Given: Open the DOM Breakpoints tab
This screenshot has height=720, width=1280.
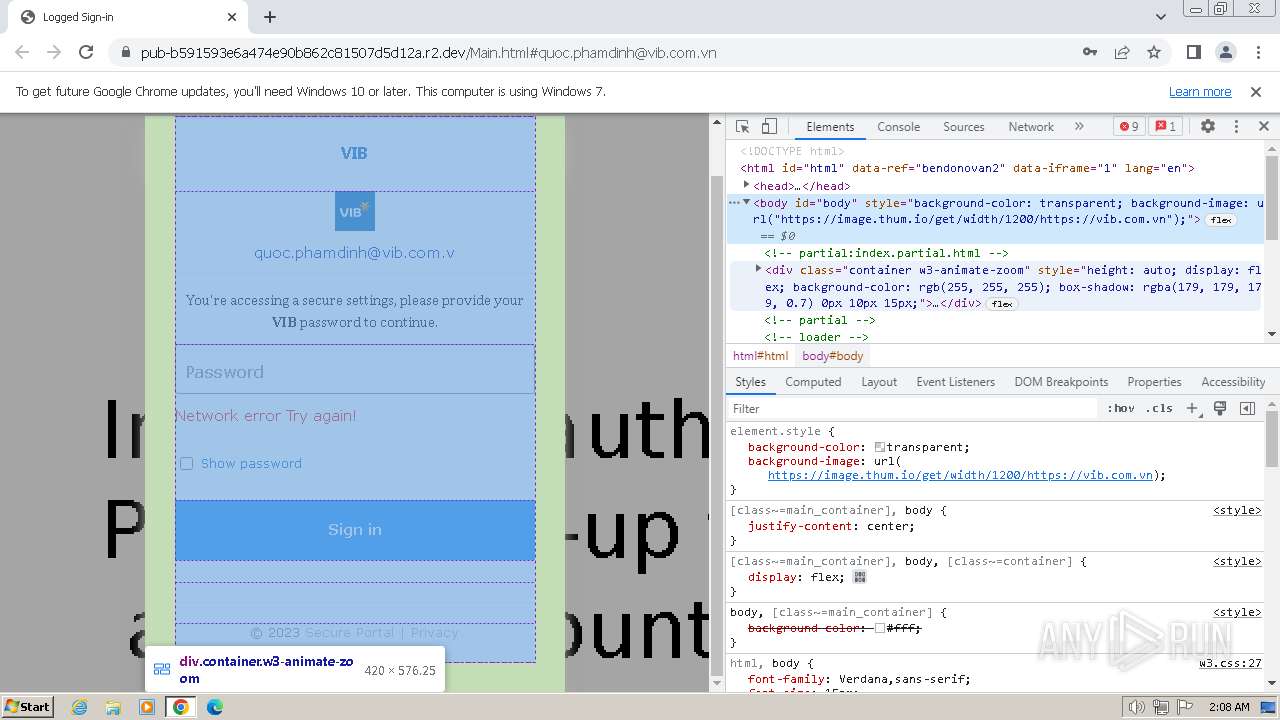Looking at the screenshot, I should point(1061,382).
